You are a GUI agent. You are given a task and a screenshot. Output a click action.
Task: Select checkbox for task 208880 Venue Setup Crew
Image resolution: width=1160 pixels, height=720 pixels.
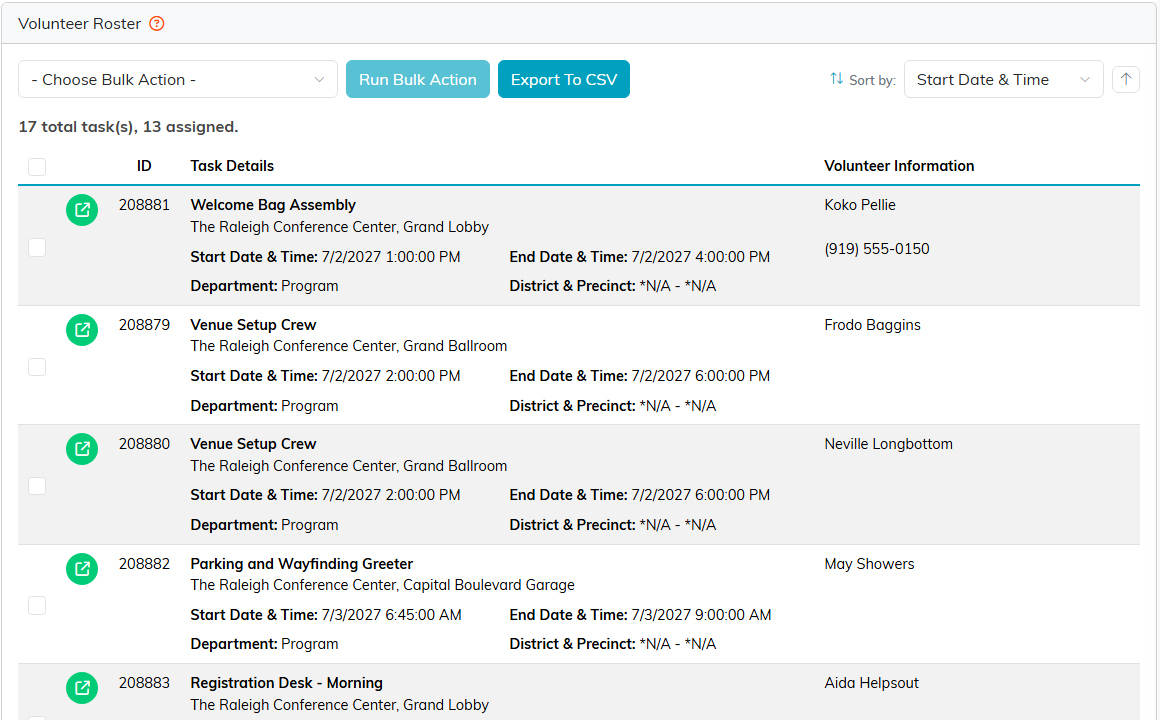pos(37,486)
